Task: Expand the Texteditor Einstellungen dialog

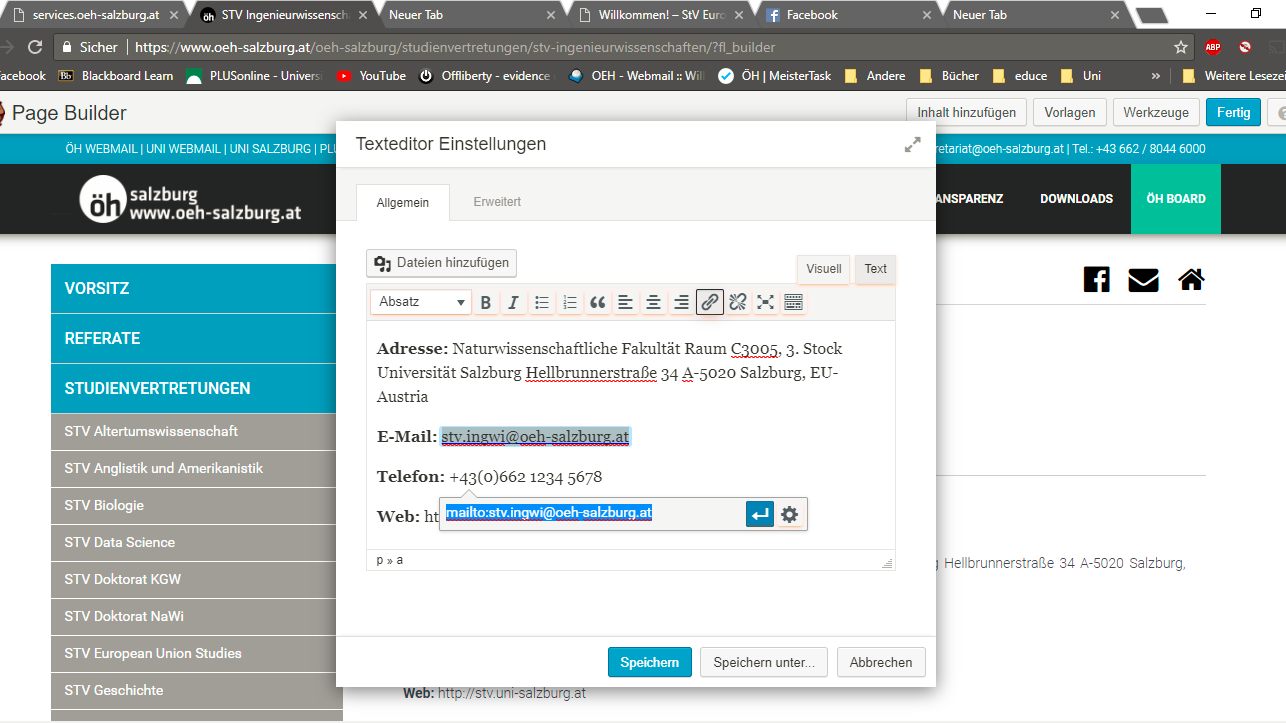Action: [912, 144]
